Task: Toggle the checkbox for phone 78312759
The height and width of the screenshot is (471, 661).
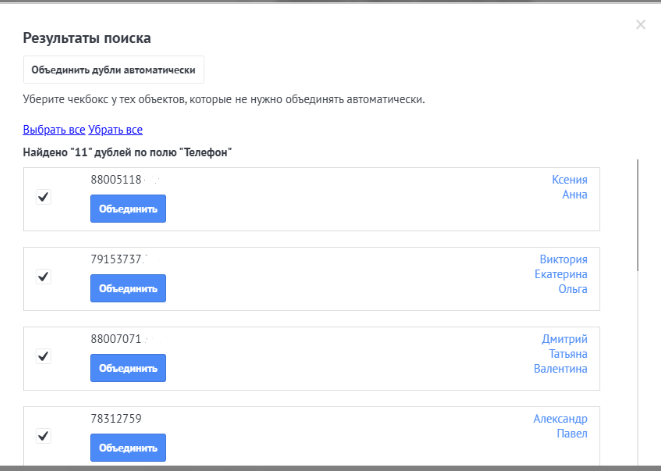Action: 43,435
